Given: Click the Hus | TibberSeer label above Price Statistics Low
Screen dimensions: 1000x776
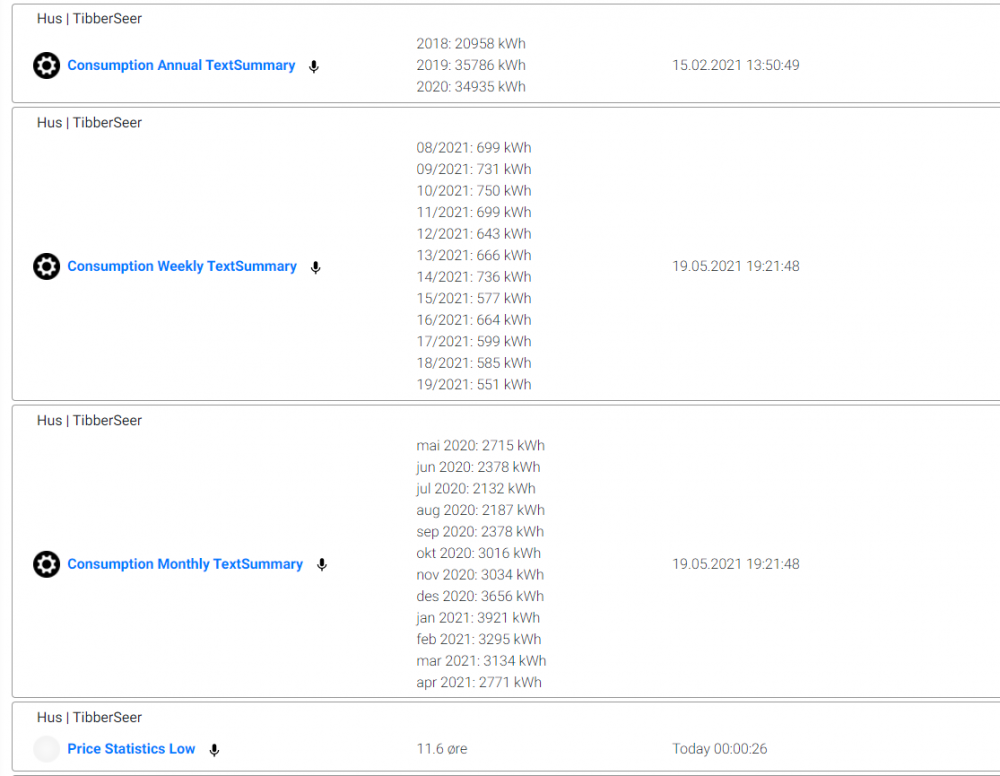Looking at the screenshot, I should click(90, 718).
